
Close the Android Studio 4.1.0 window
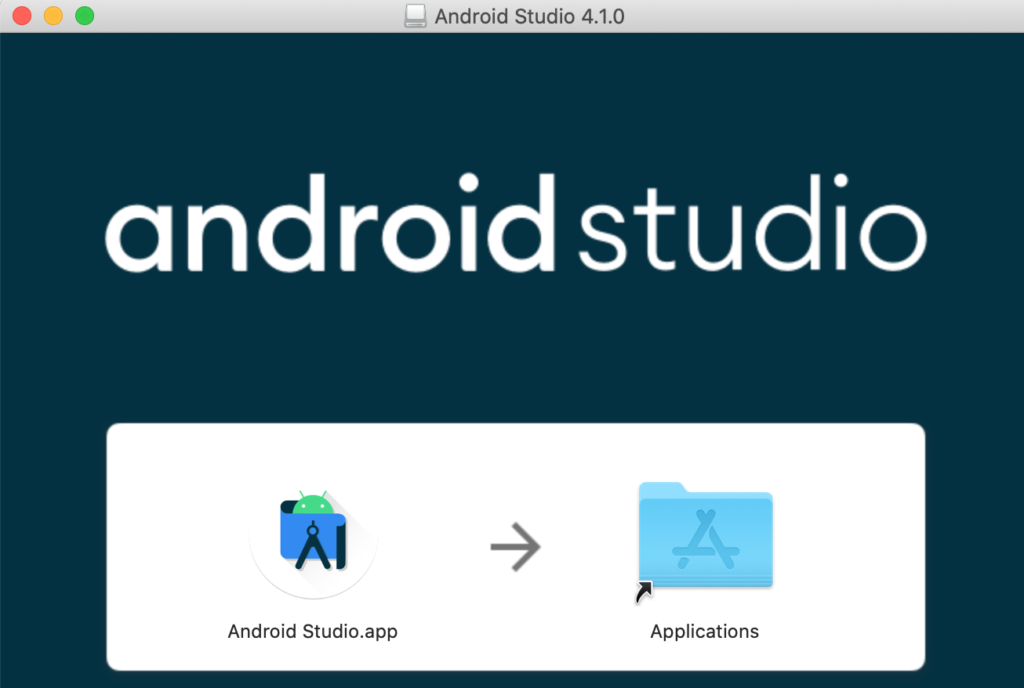pos(22,16)
